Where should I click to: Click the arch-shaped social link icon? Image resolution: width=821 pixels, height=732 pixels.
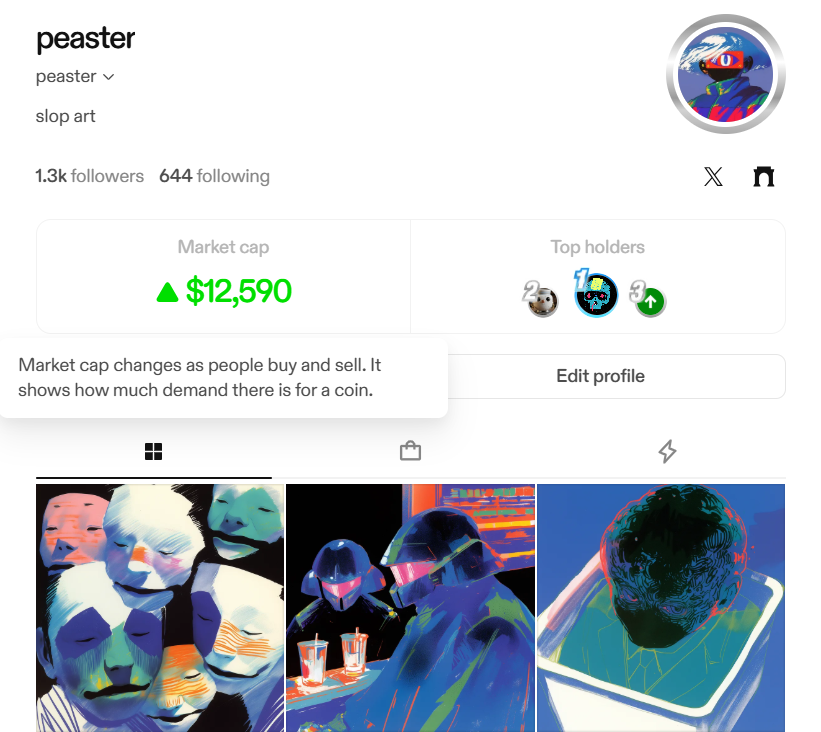pyautogui.click(x=763, y=176)
